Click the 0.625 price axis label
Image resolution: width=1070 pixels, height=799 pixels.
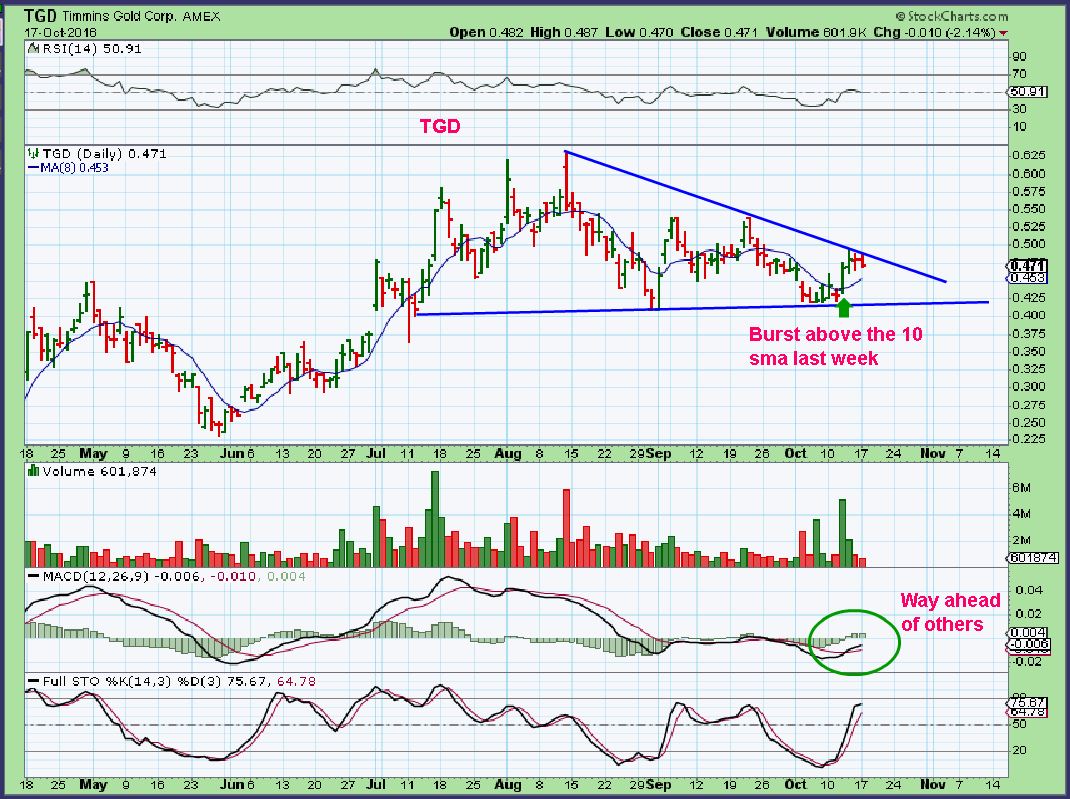click(x=1028, y=155)
